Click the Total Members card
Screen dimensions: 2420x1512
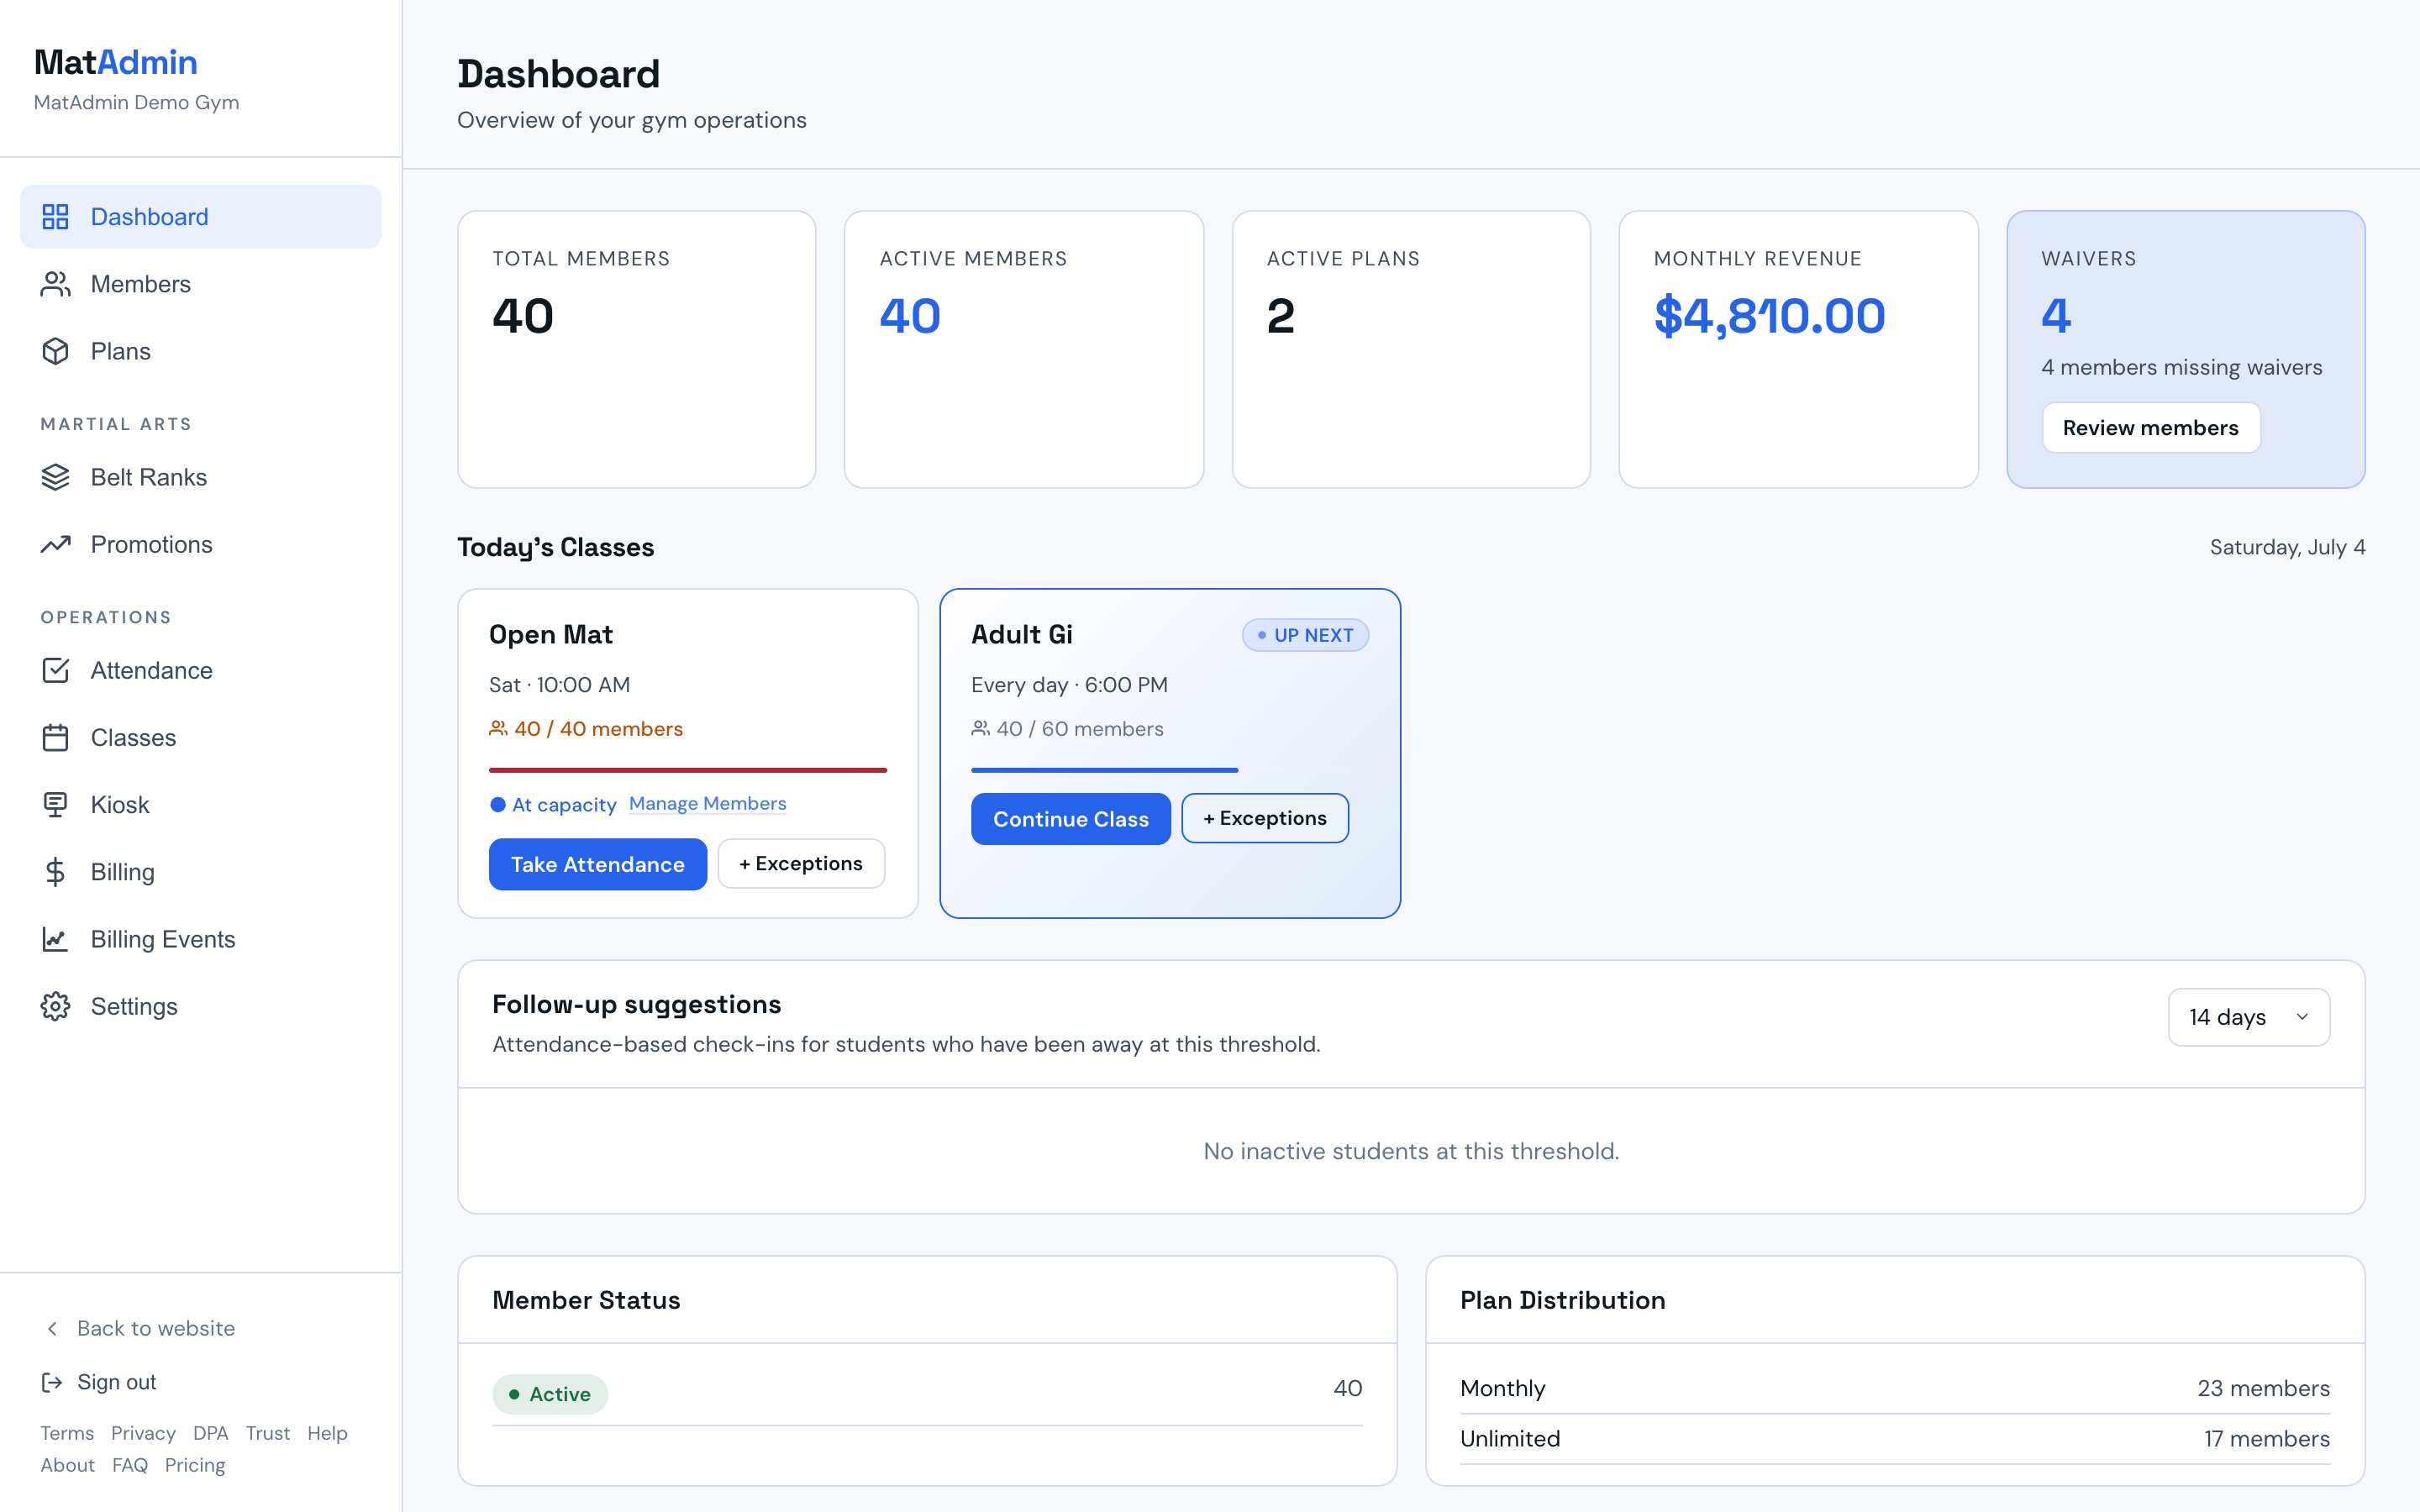(637, 349)
